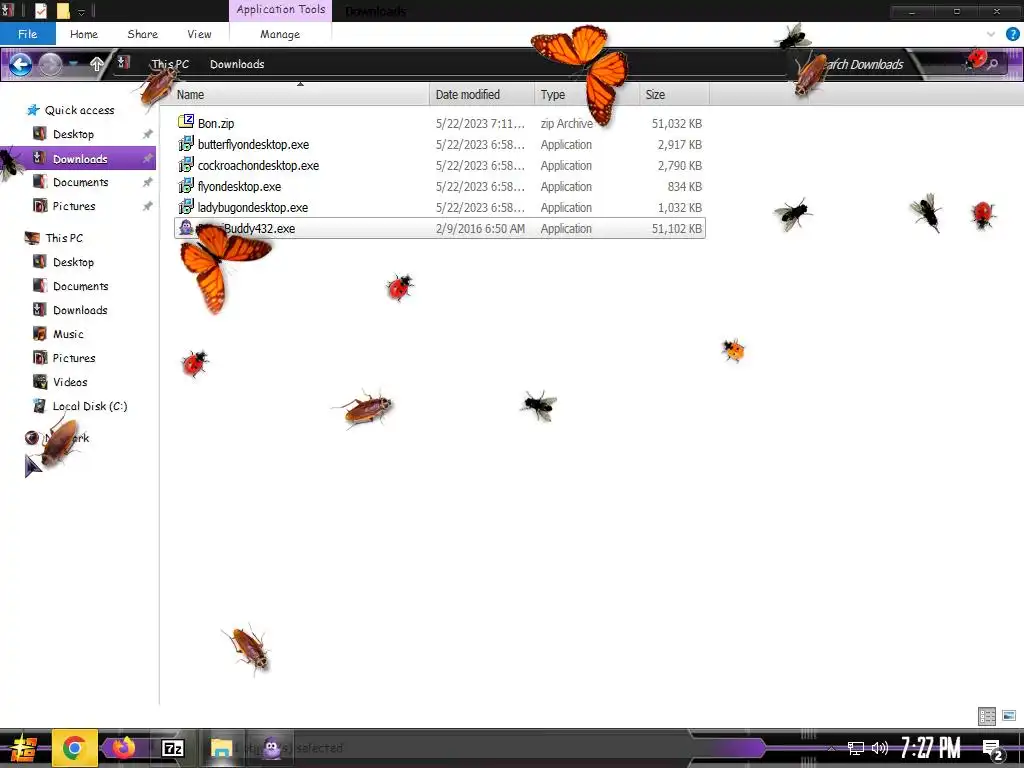Screen dimensions: 1024x768
Task: Open Documents under This PC
Action: click(80, 287)
